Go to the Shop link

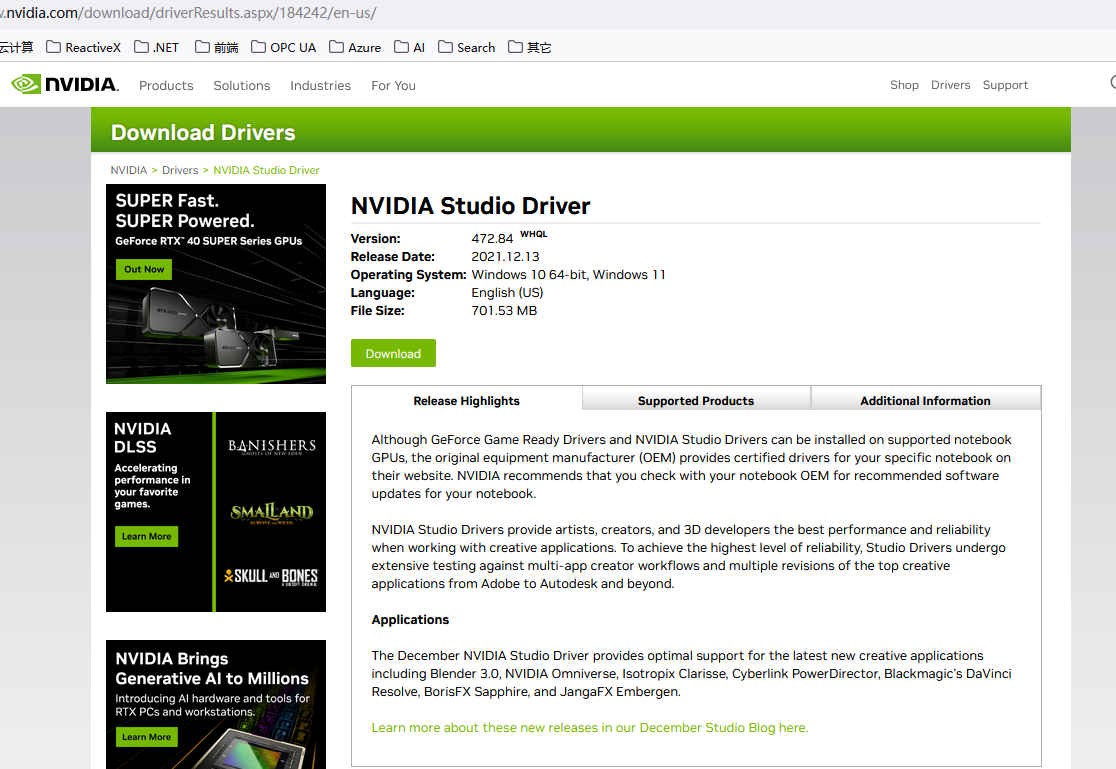pos(904,85)
